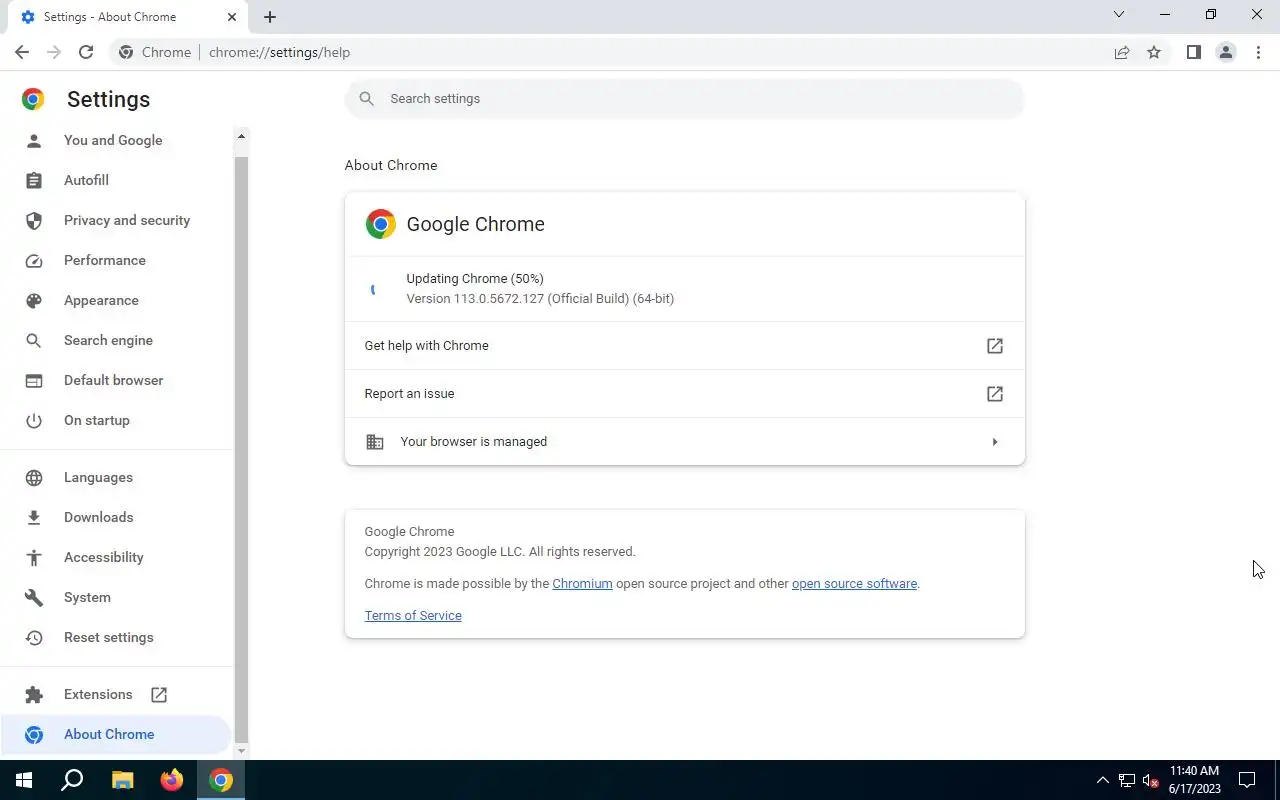The image size is (1280, 800).
Task: Open the side panel icon
Action: [x=1194, y=52]
